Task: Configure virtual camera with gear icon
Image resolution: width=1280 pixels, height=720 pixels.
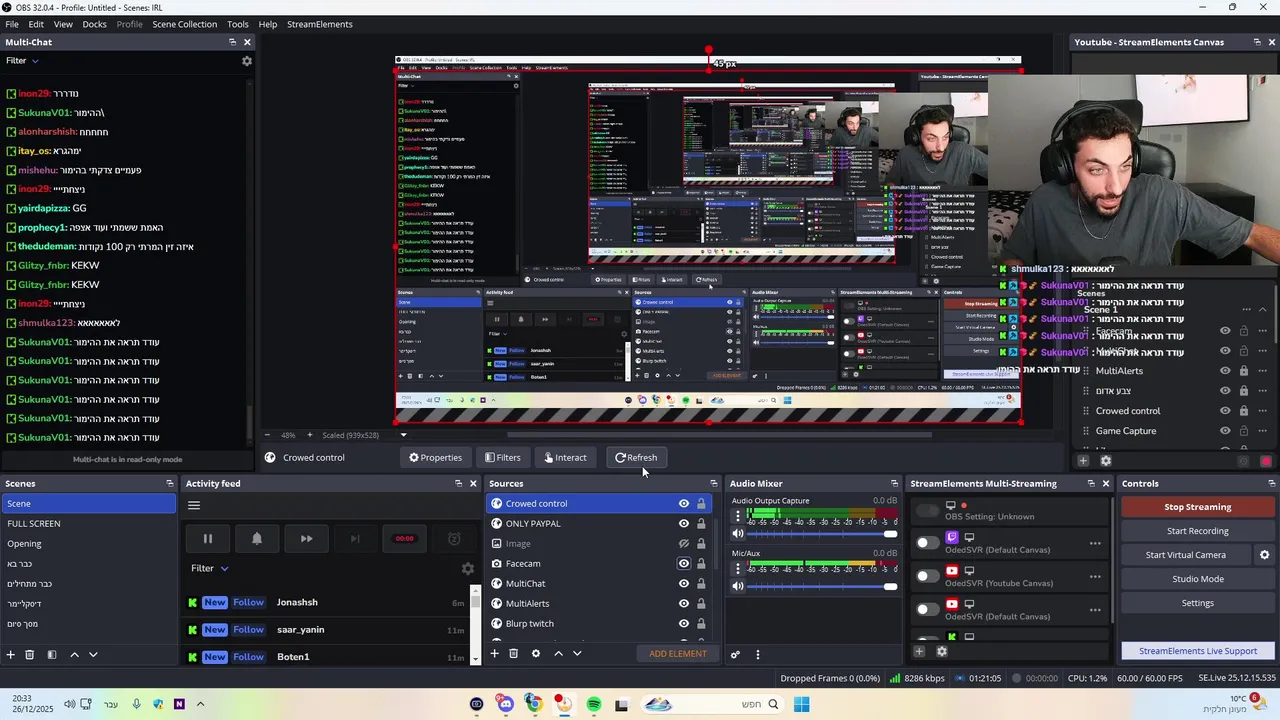Action: click(1264, 555)
